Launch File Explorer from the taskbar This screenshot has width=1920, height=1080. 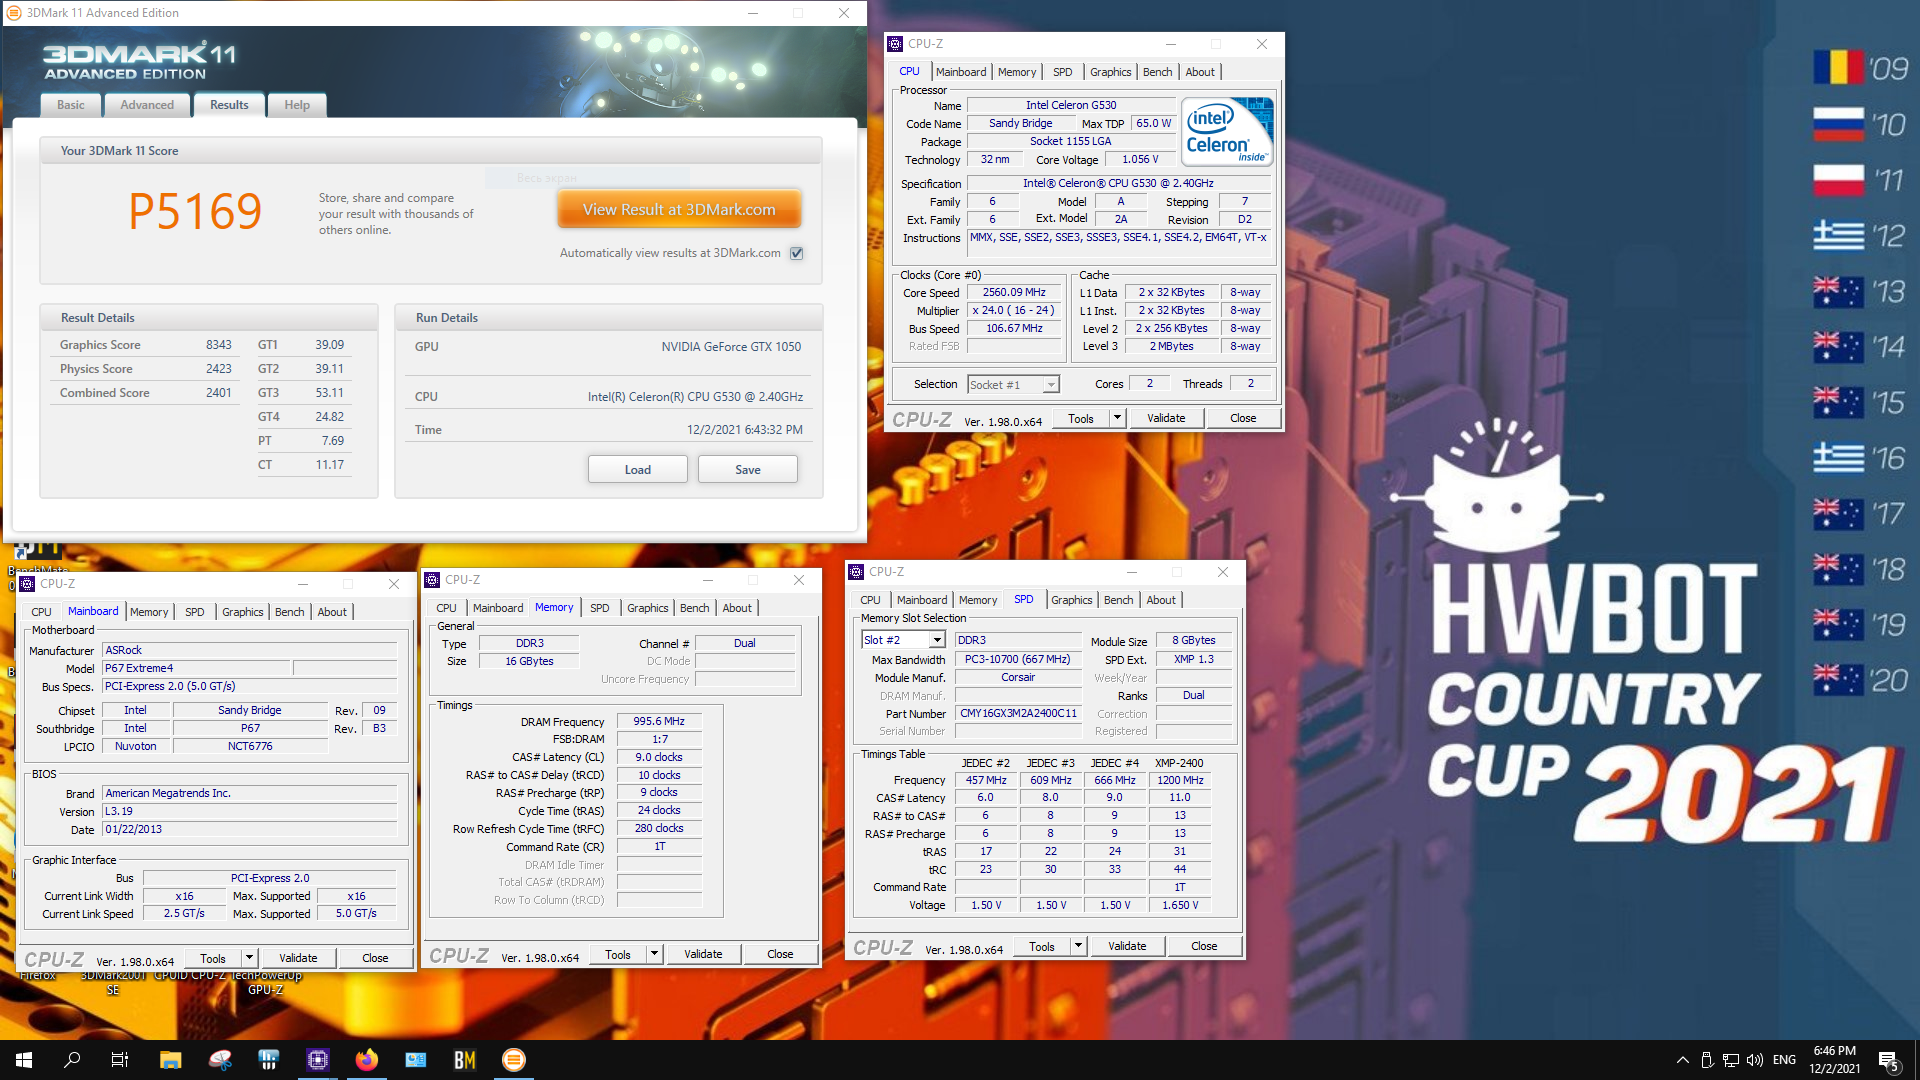[x=170, y=1060]
